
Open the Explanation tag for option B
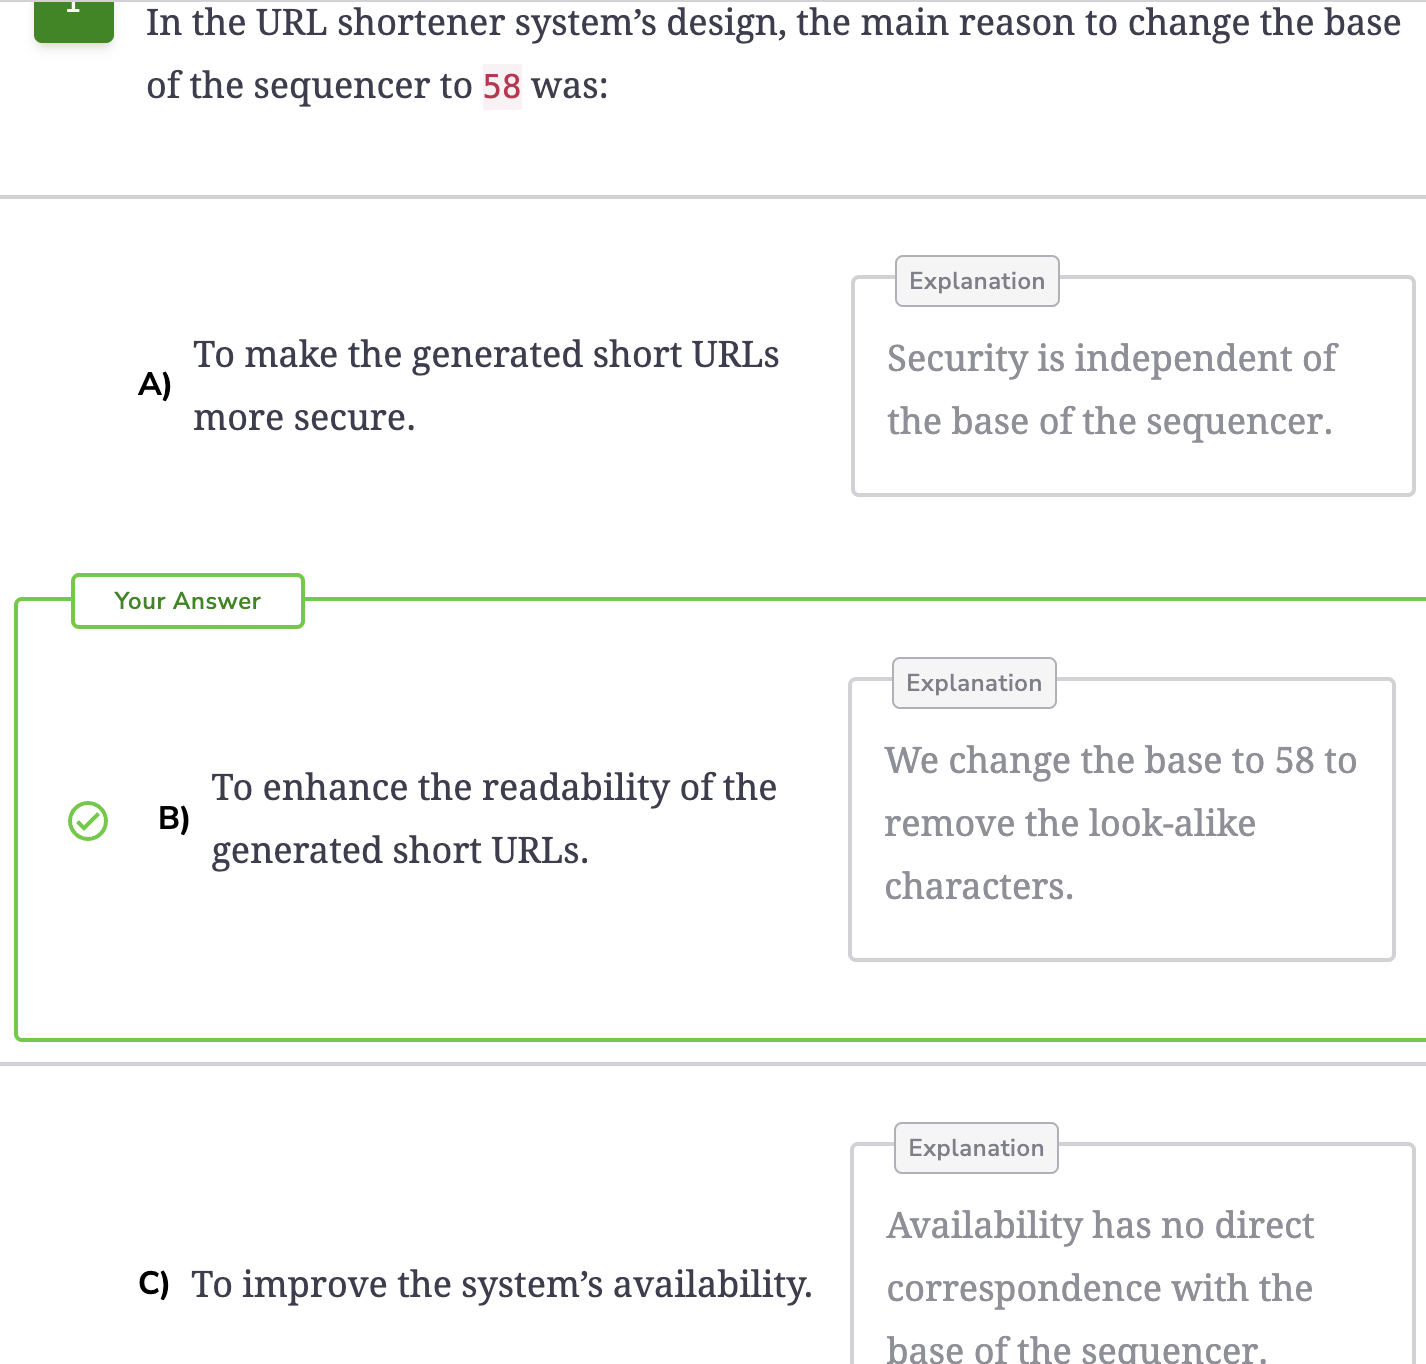point(974,683)
